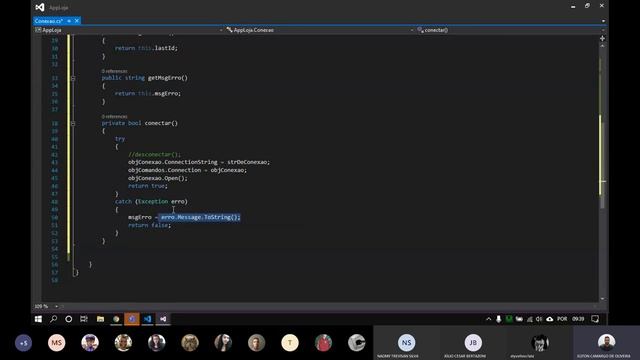640x360 pixels.
Task: Open the AppLoja.Conexao class dropdown
Action: coord(320,30)
